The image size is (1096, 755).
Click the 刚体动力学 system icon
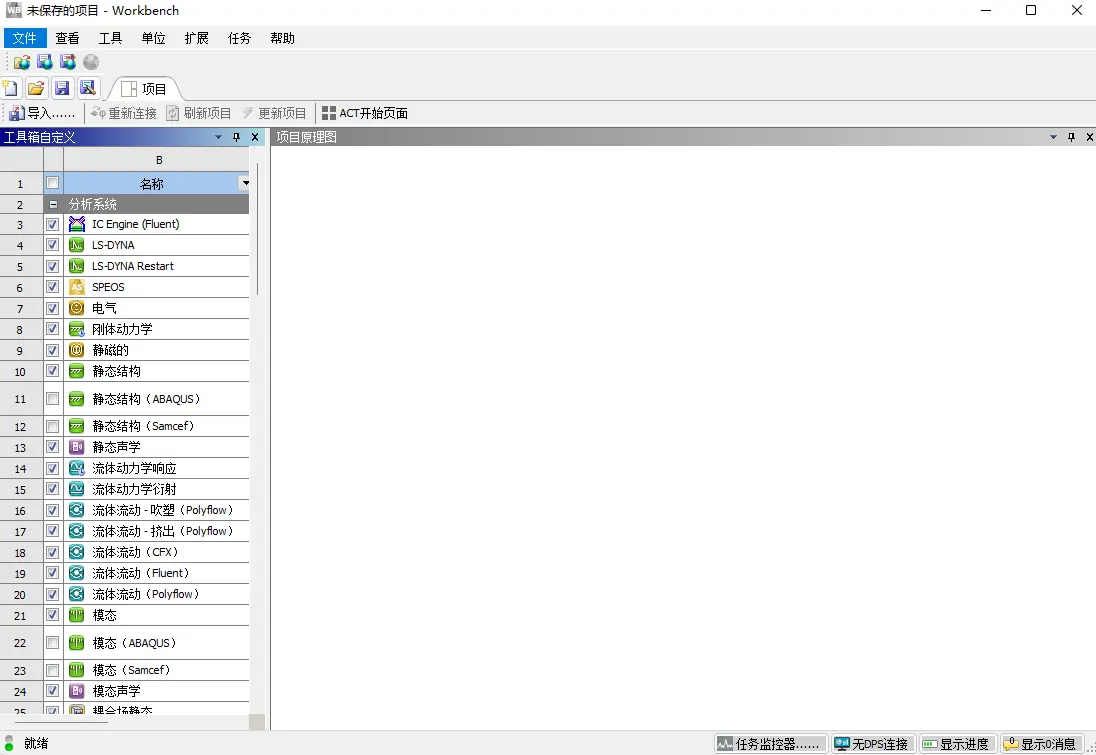(x=77, y=329)
